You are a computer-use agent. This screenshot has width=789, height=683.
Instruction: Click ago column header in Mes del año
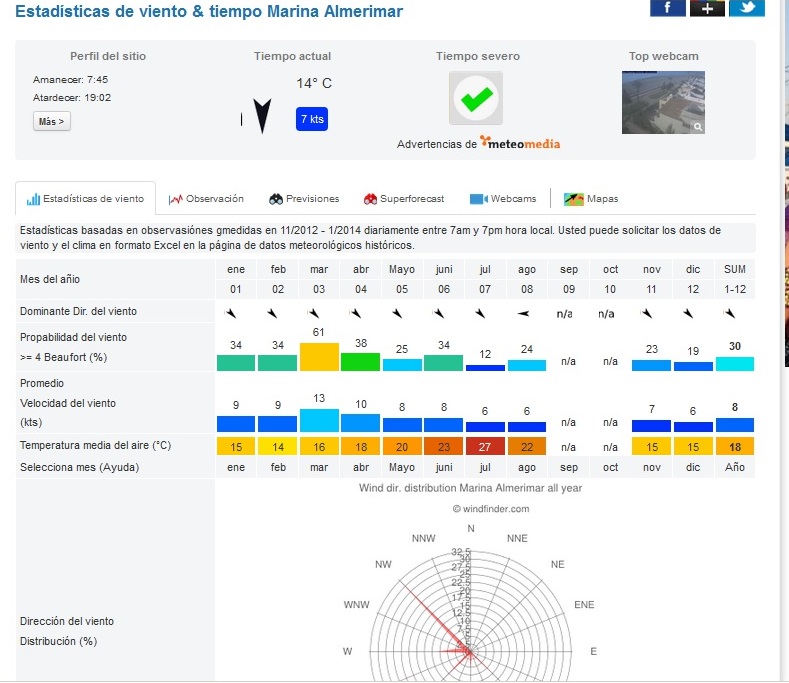point(527,269)
